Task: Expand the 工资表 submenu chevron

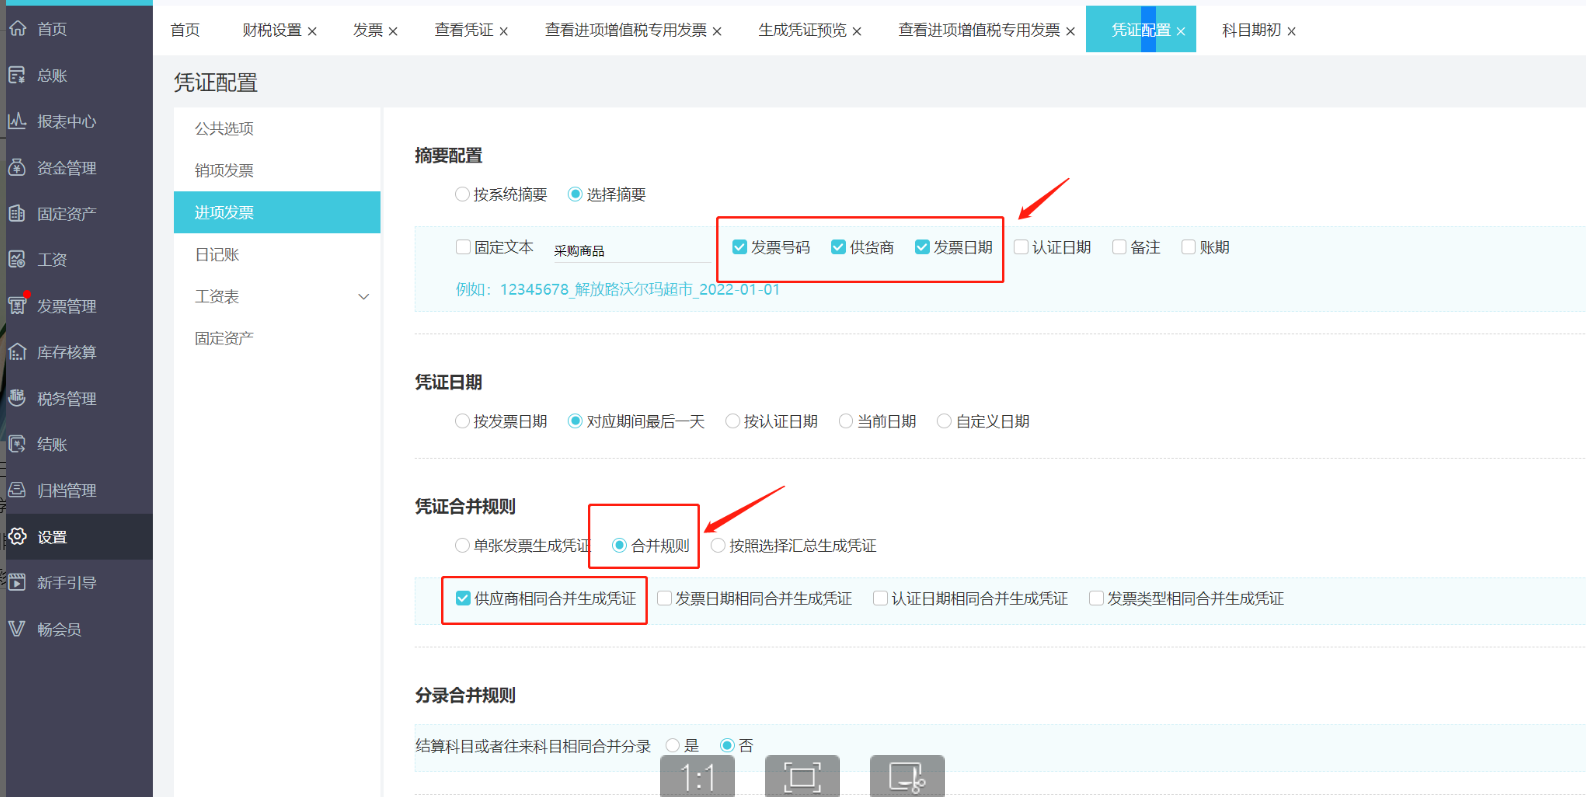Action: (x=364, y=297)
